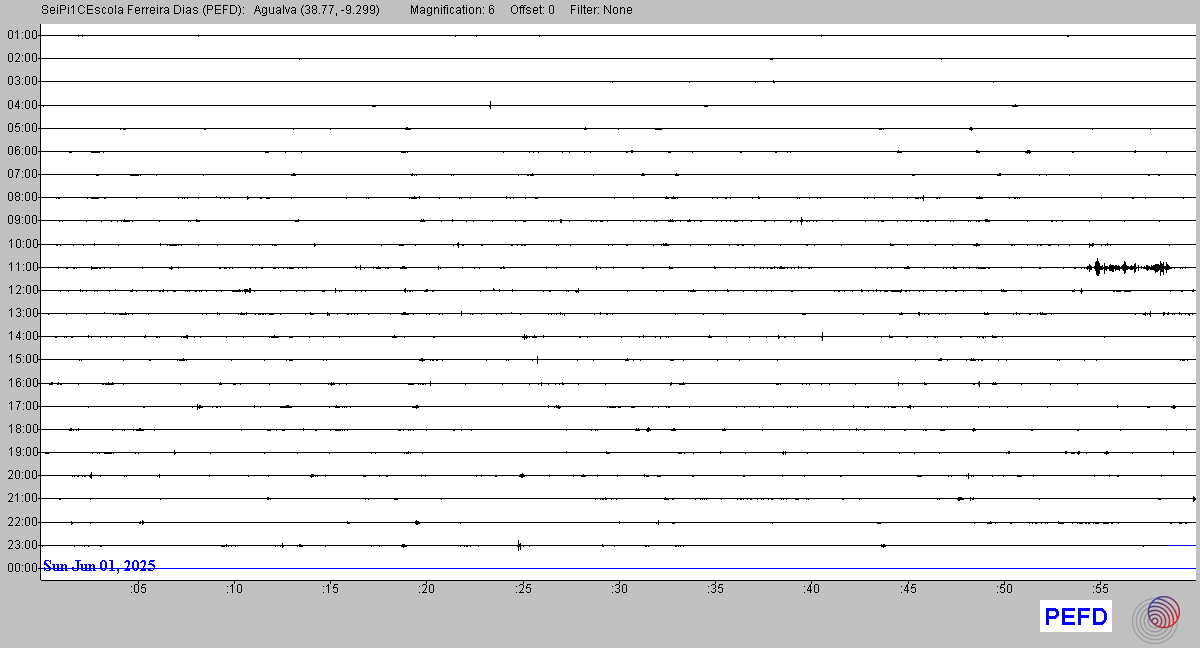Click the 07:00 hour label

[22, 174]
